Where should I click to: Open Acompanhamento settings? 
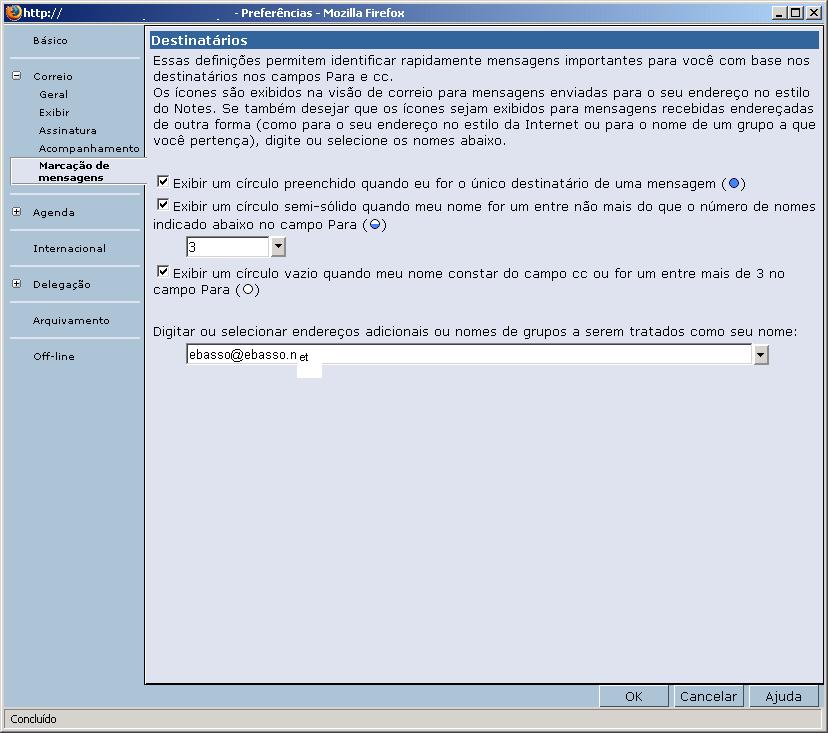[x=89, y=148]
